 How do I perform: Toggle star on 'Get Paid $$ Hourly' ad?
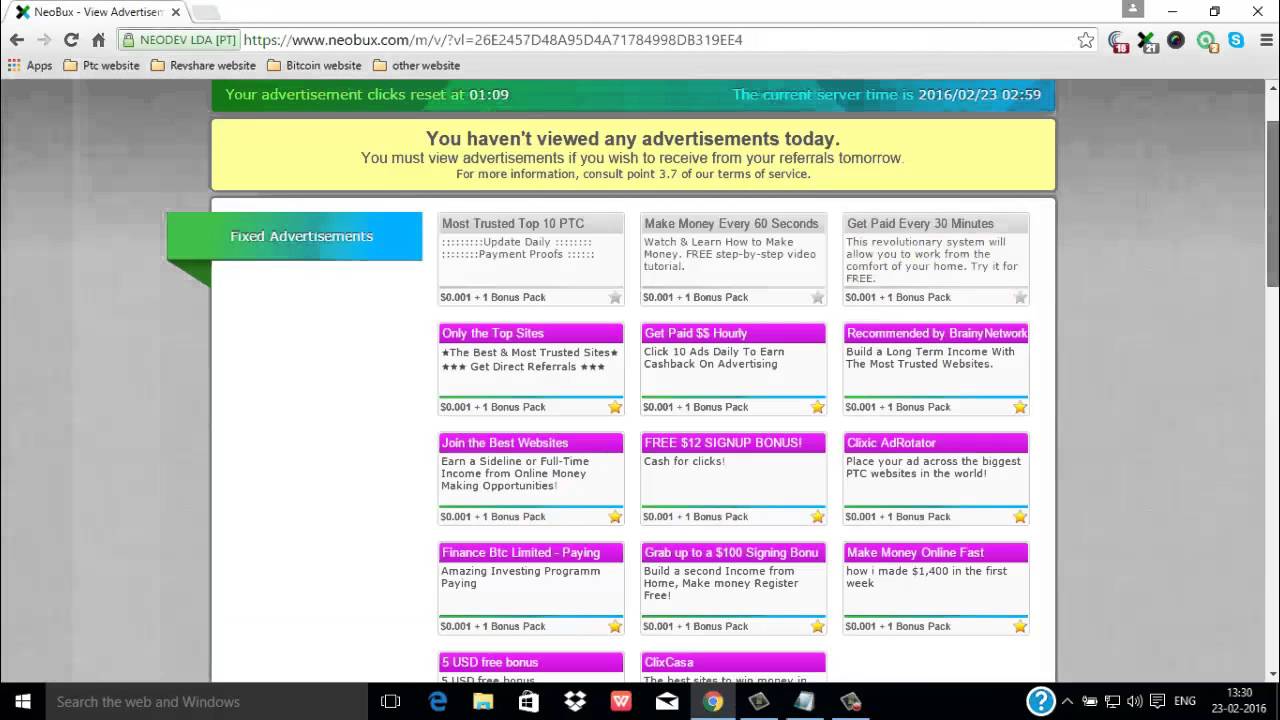tap(817, 407)
